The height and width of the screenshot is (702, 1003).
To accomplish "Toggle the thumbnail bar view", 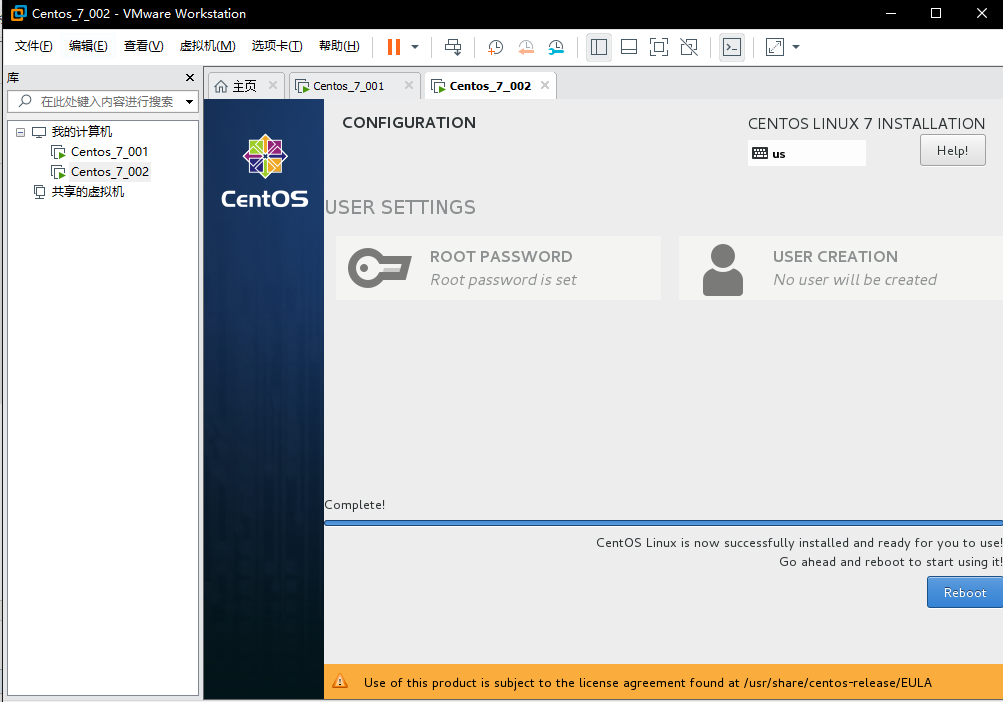I will point(629,47).
